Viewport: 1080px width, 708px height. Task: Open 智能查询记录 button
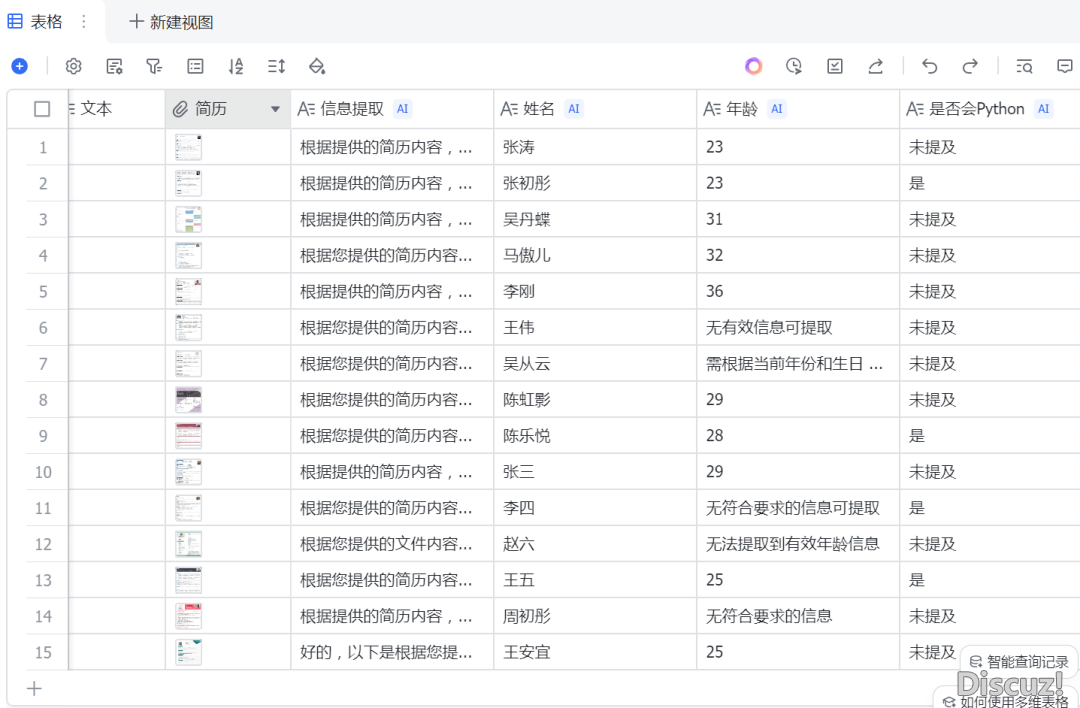click(x=1017, y=661)
